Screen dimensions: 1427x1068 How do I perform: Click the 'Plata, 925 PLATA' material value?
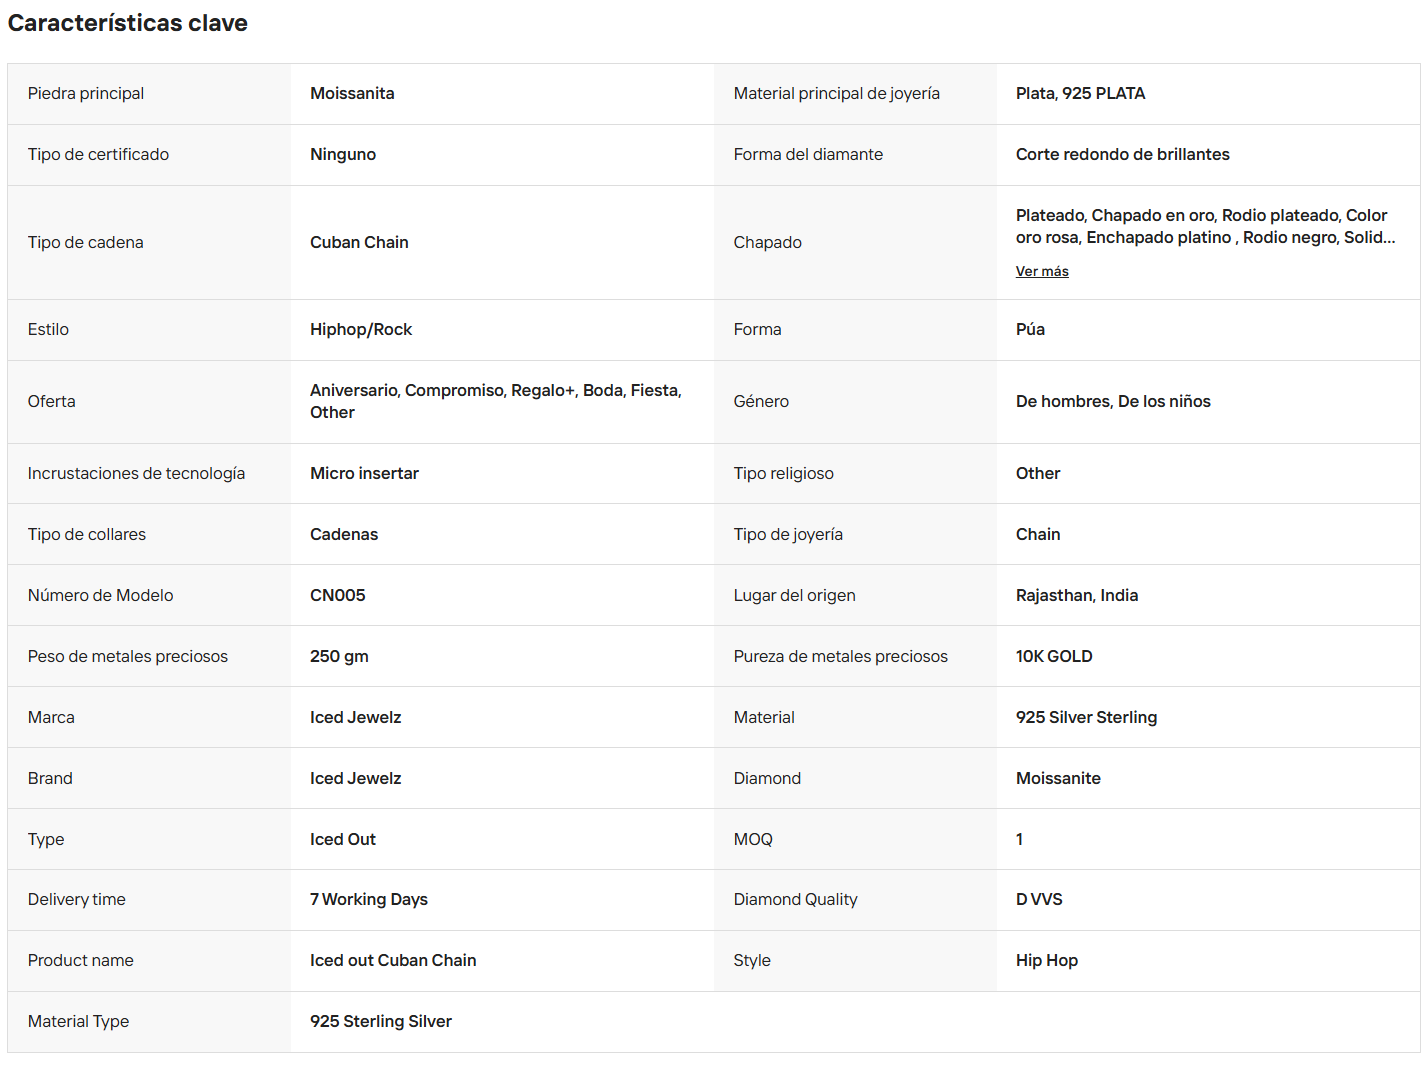(x=1080, y=93)
